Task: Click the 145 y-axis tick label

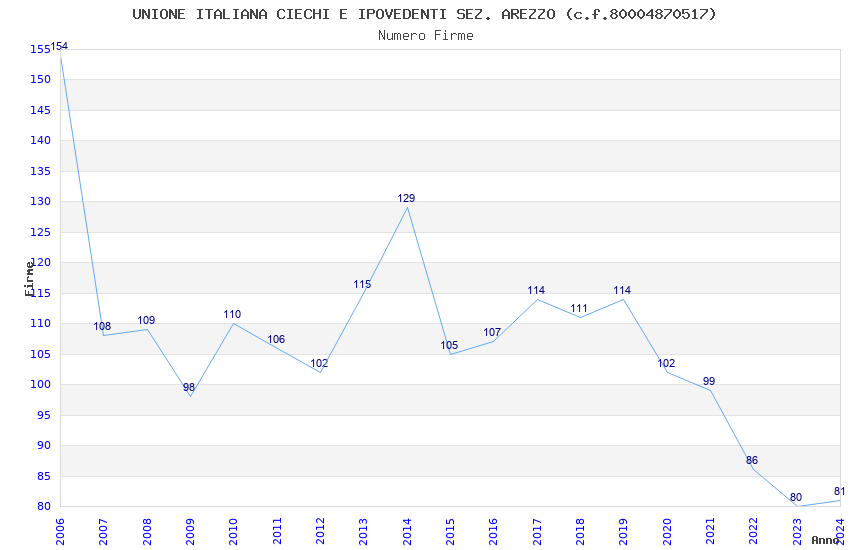Action: (40, 110)
